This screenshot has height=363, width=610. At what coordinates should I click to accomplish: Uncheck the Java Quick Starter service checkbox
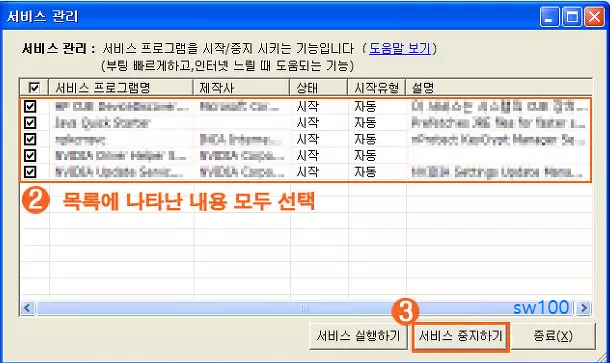(x=30, y=123)
